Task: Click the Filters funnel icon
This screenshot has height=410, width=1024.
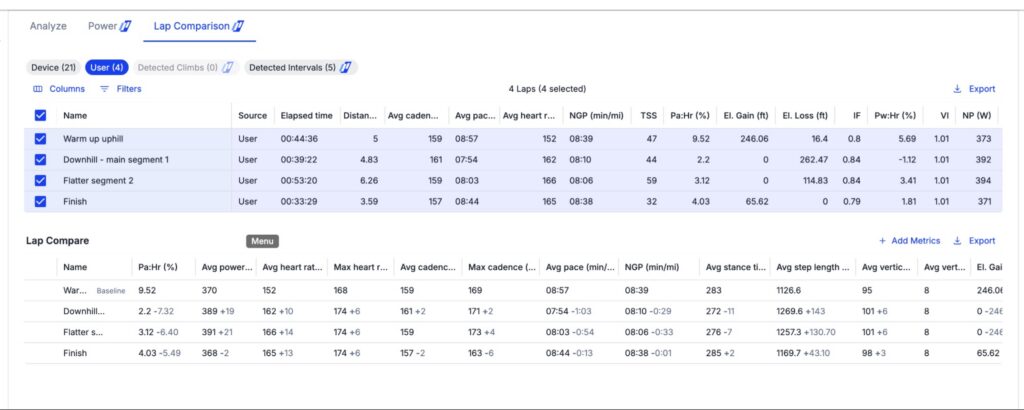Action: point(104,89)
